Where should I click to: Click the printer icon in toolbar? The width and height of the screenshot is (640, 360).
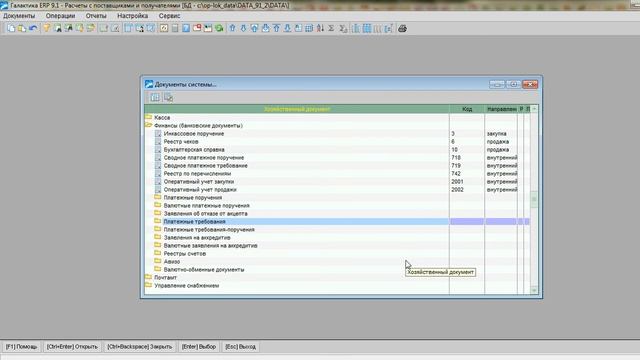[x=402, y=28]
